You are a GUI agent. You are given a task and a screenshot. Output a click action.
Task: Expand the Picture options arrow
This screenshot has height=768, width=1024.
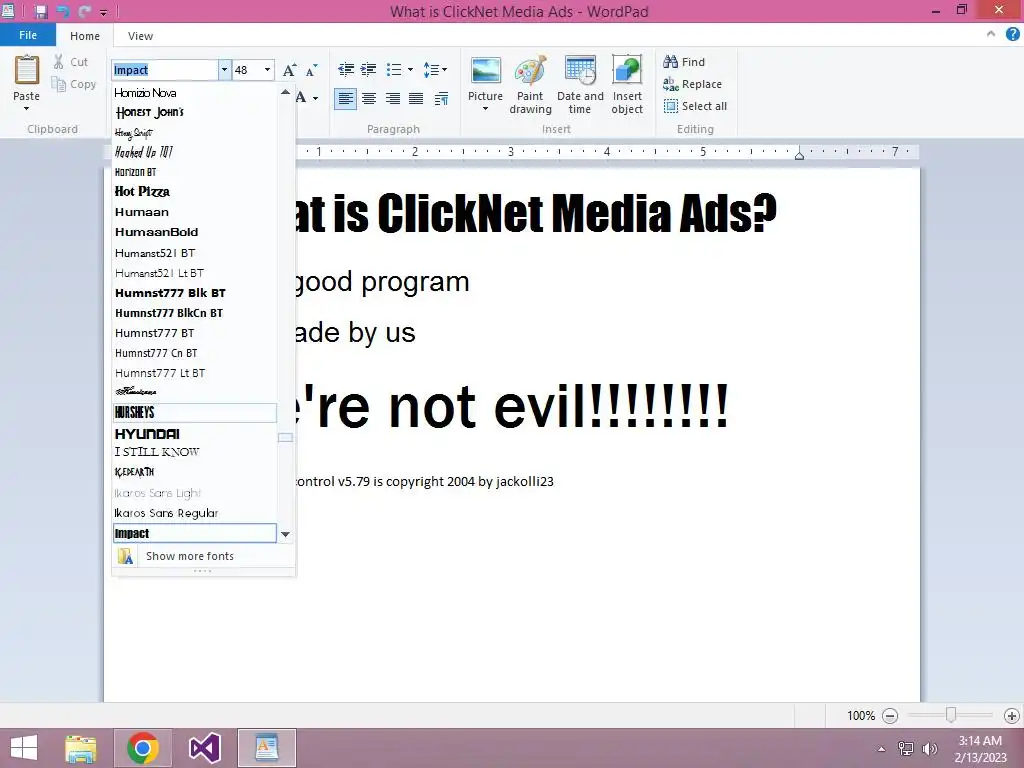(x=485, y=109)
